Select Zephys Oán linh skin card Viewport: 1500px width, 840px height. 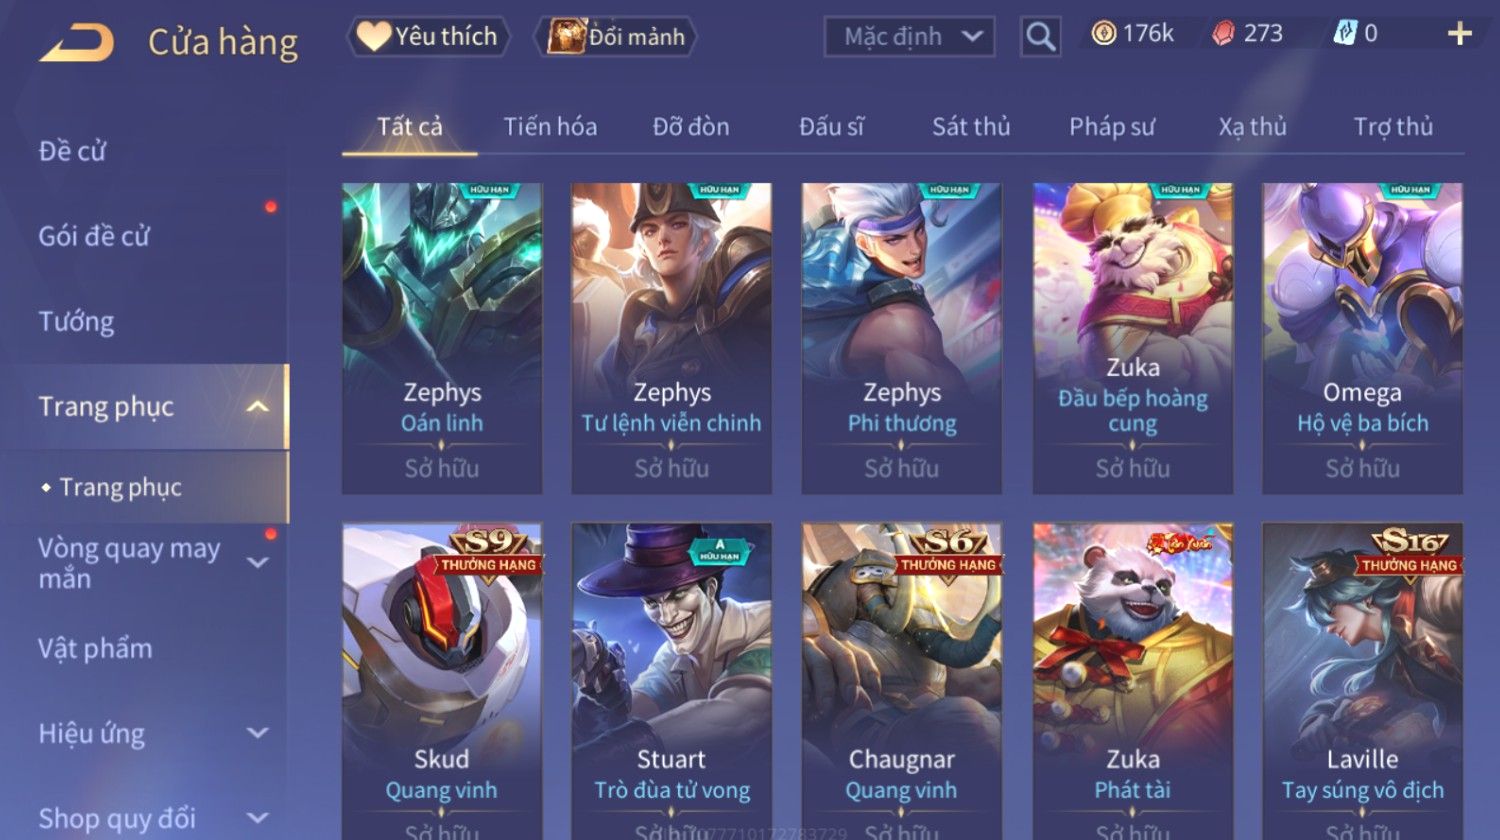pos(442,338)
